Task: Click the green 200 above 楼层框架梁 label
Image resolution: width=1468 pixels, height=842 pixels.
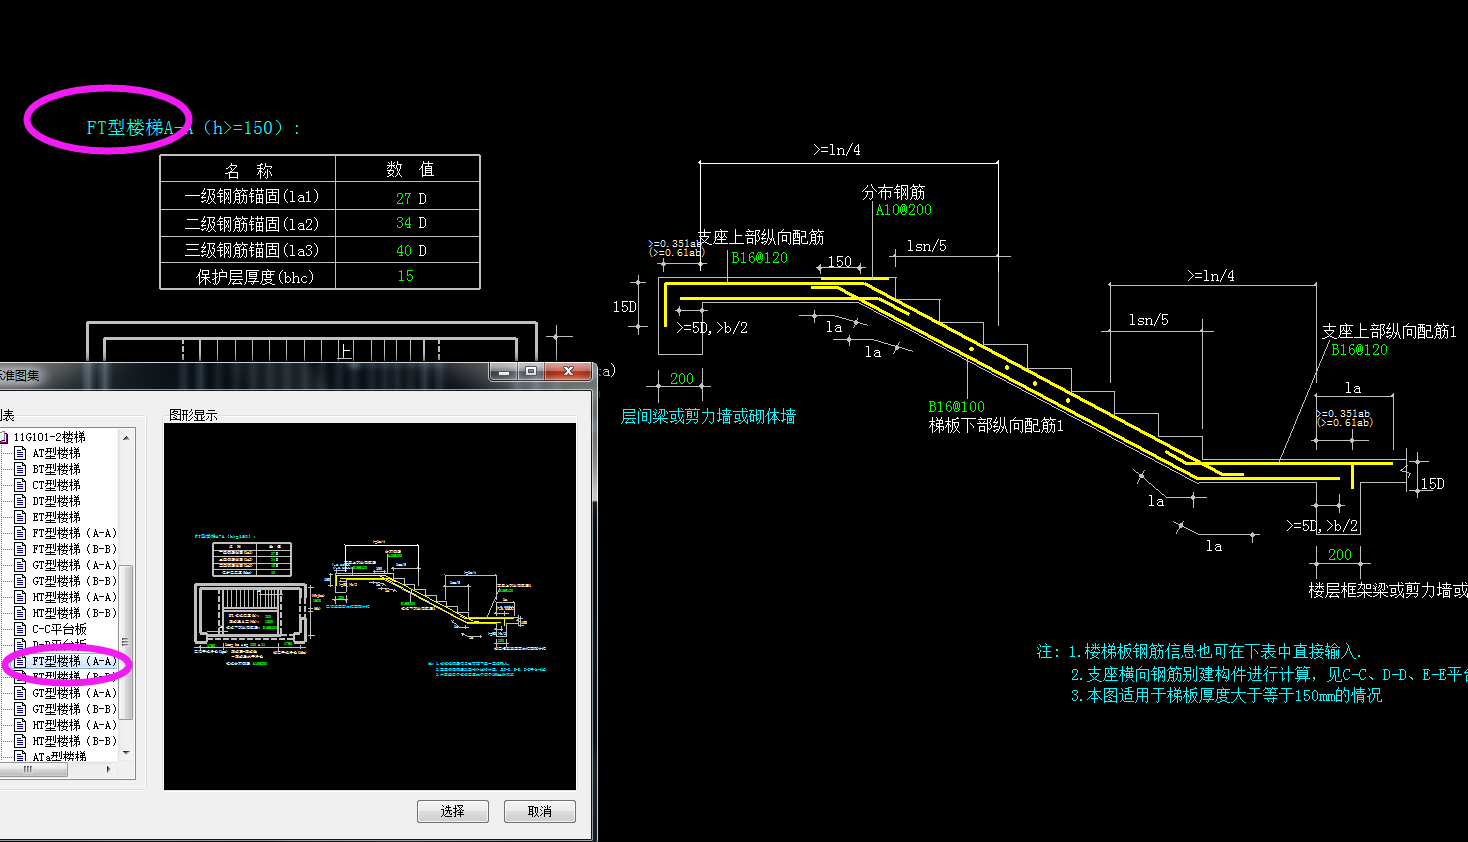Action: 1340,555
